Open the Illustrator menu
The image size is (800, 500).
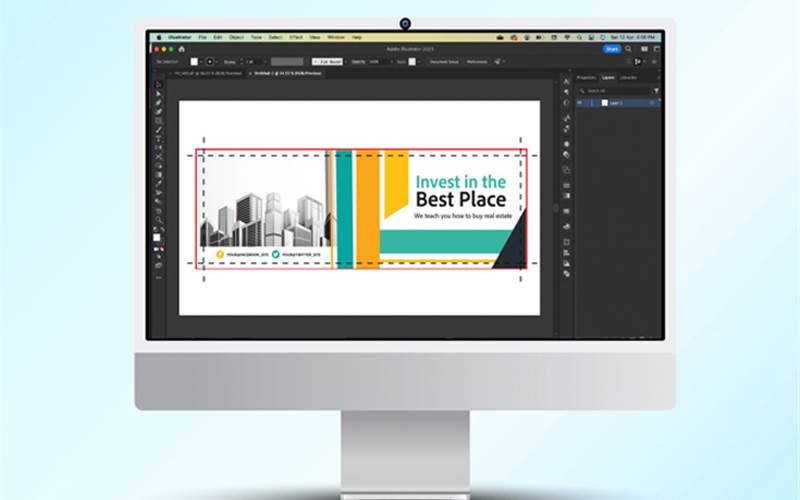180,37
